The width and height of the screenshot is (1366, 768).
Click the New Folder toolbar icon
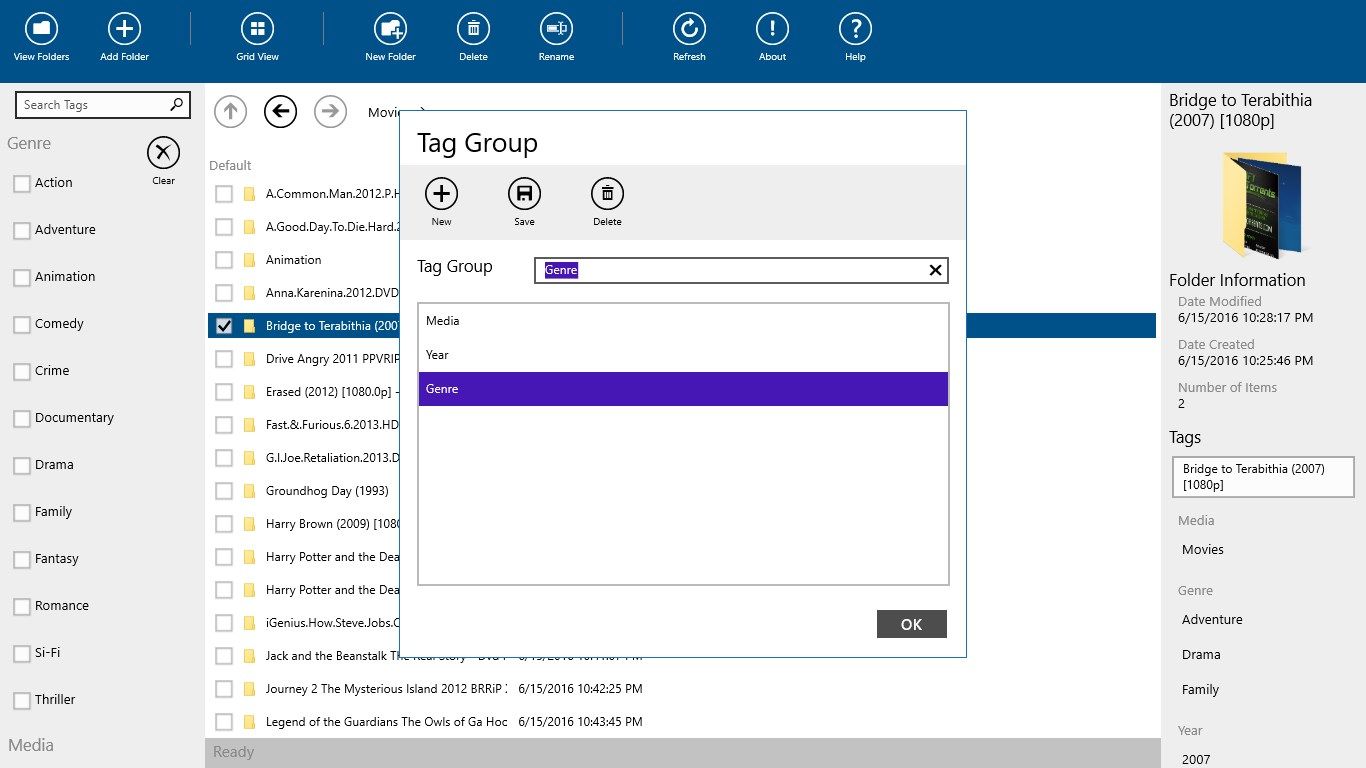pos(390,30)
